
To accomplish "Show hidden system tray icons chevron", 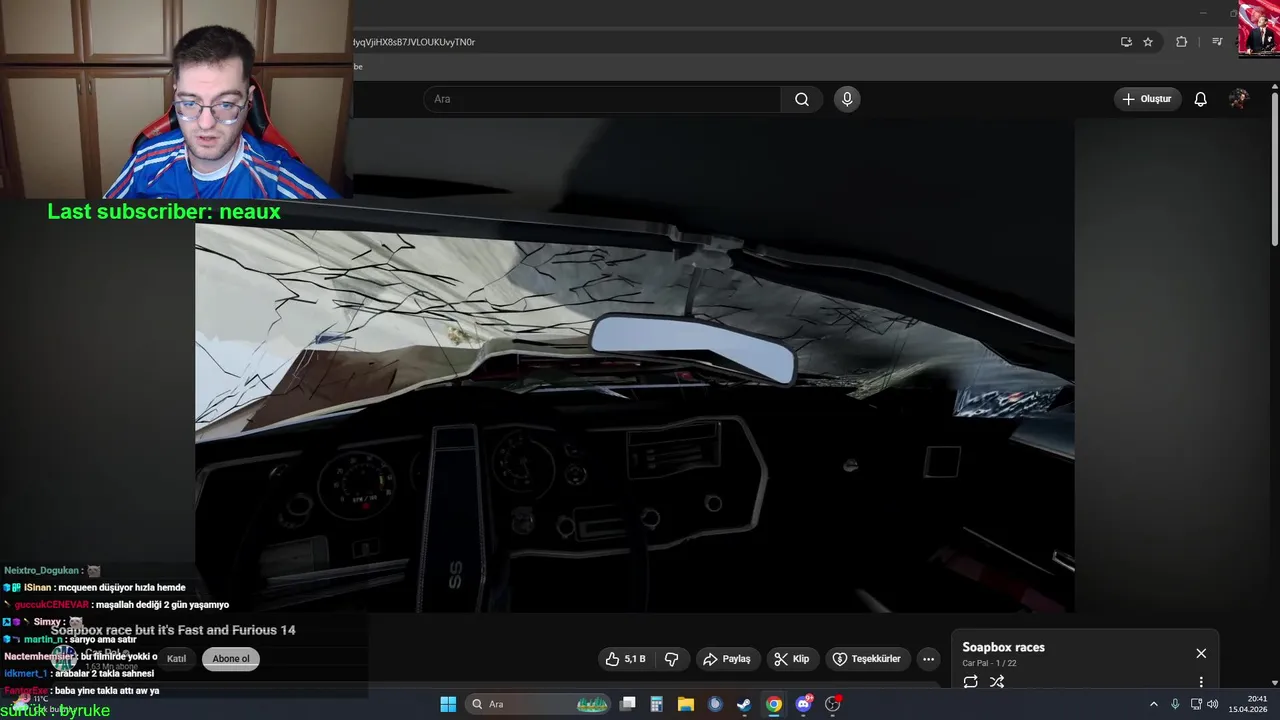I will [x=1153, y=704].
